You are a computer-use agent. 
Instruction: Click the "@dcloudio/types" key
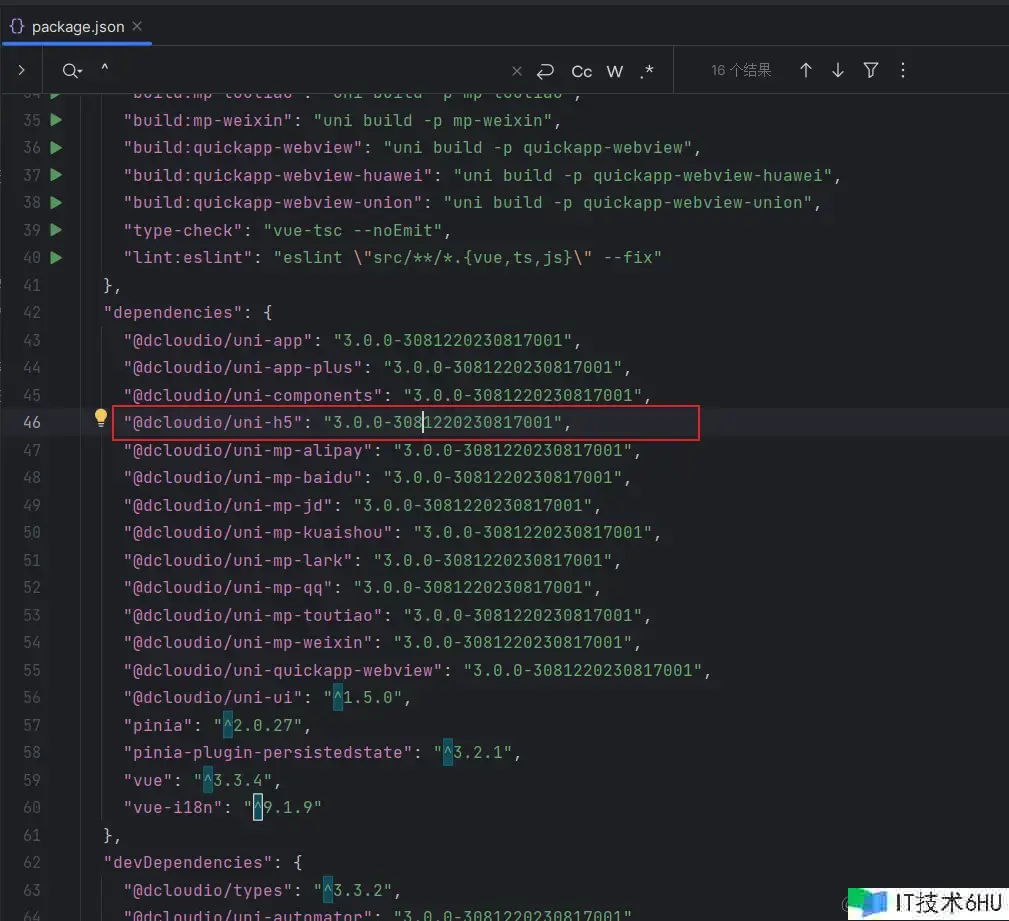pyautogui.click(x=207, y=890)
